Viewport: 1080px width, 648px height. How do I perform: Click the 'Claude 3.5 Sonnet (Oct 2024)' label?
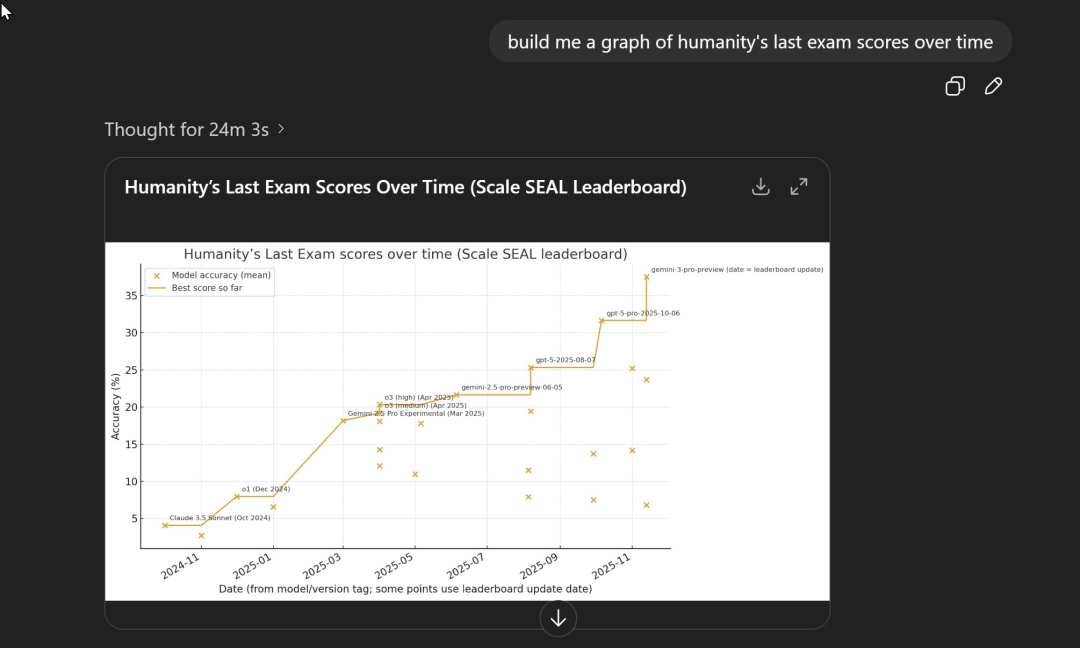(x=220, y=518)
